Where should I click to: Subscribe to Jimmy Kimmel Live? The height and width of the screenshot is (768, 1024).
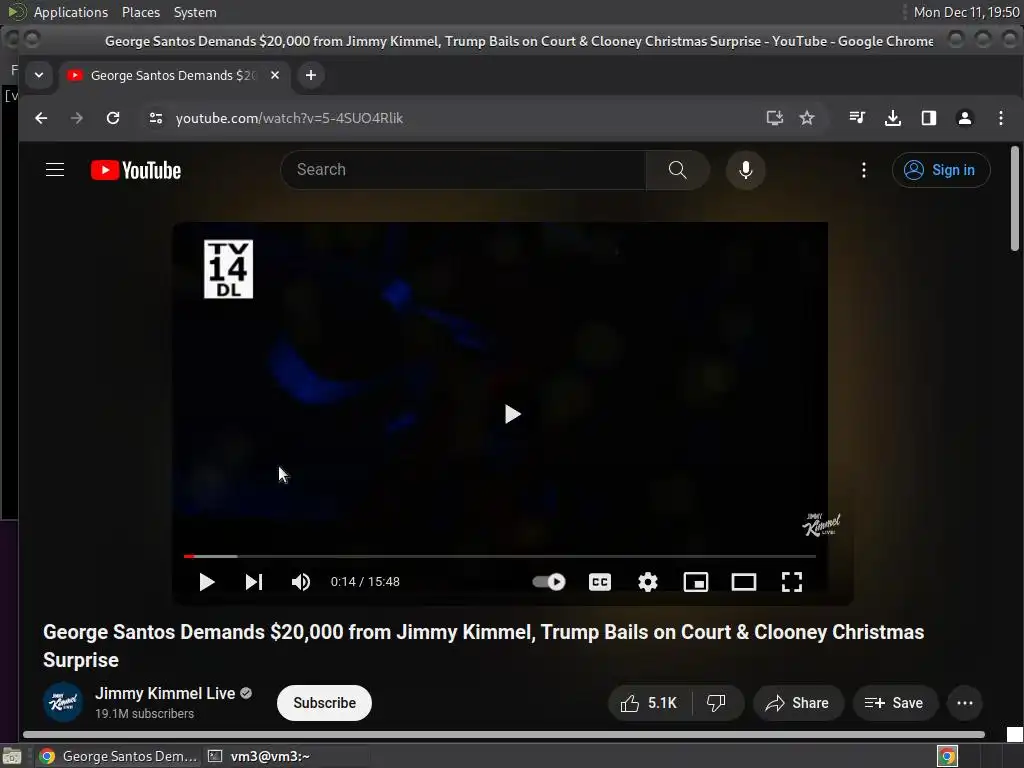tap(324, 703)
